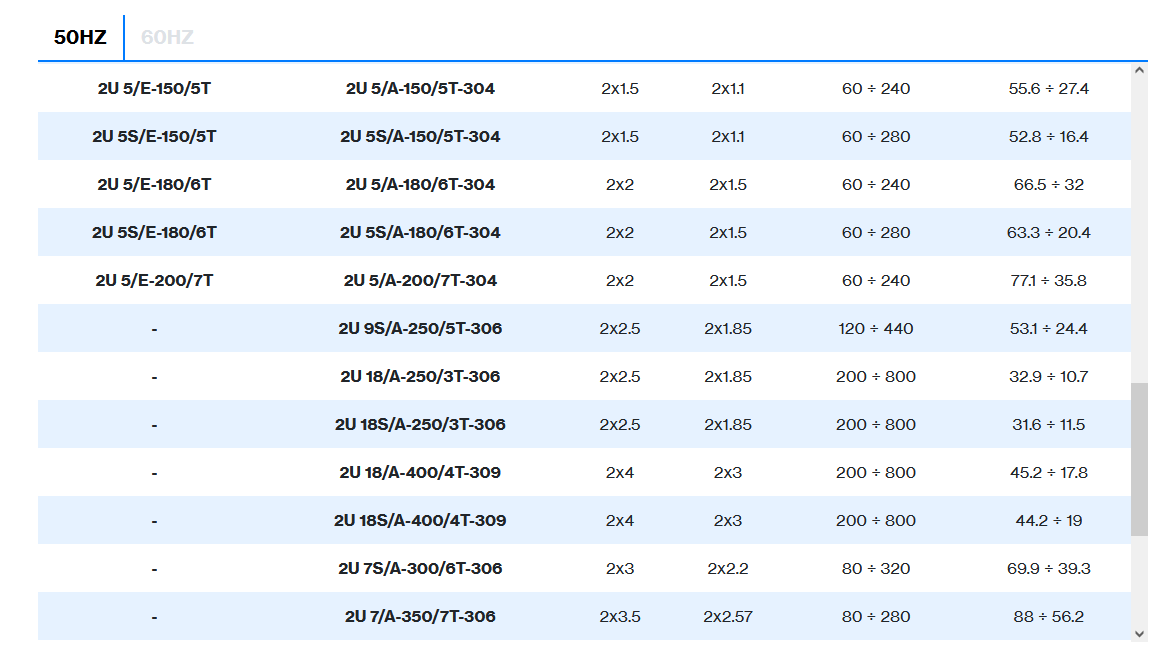Switch to the 60HZ tab

167,38
